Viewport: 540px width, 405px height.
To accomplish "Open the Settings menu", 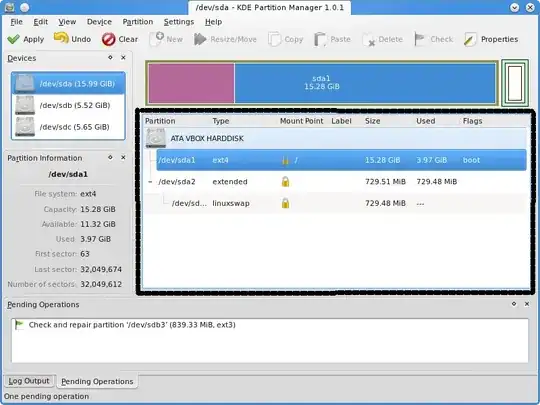I will [x=179, y=22].
